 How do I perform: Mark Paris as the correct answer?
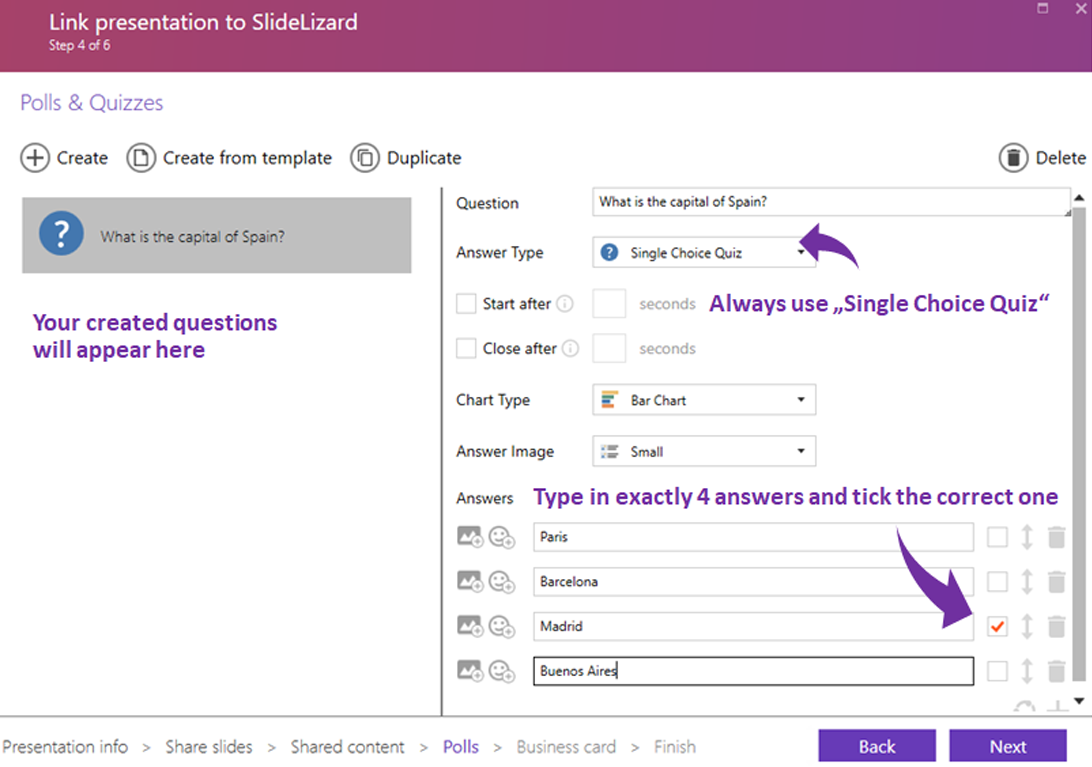[997, 537]
